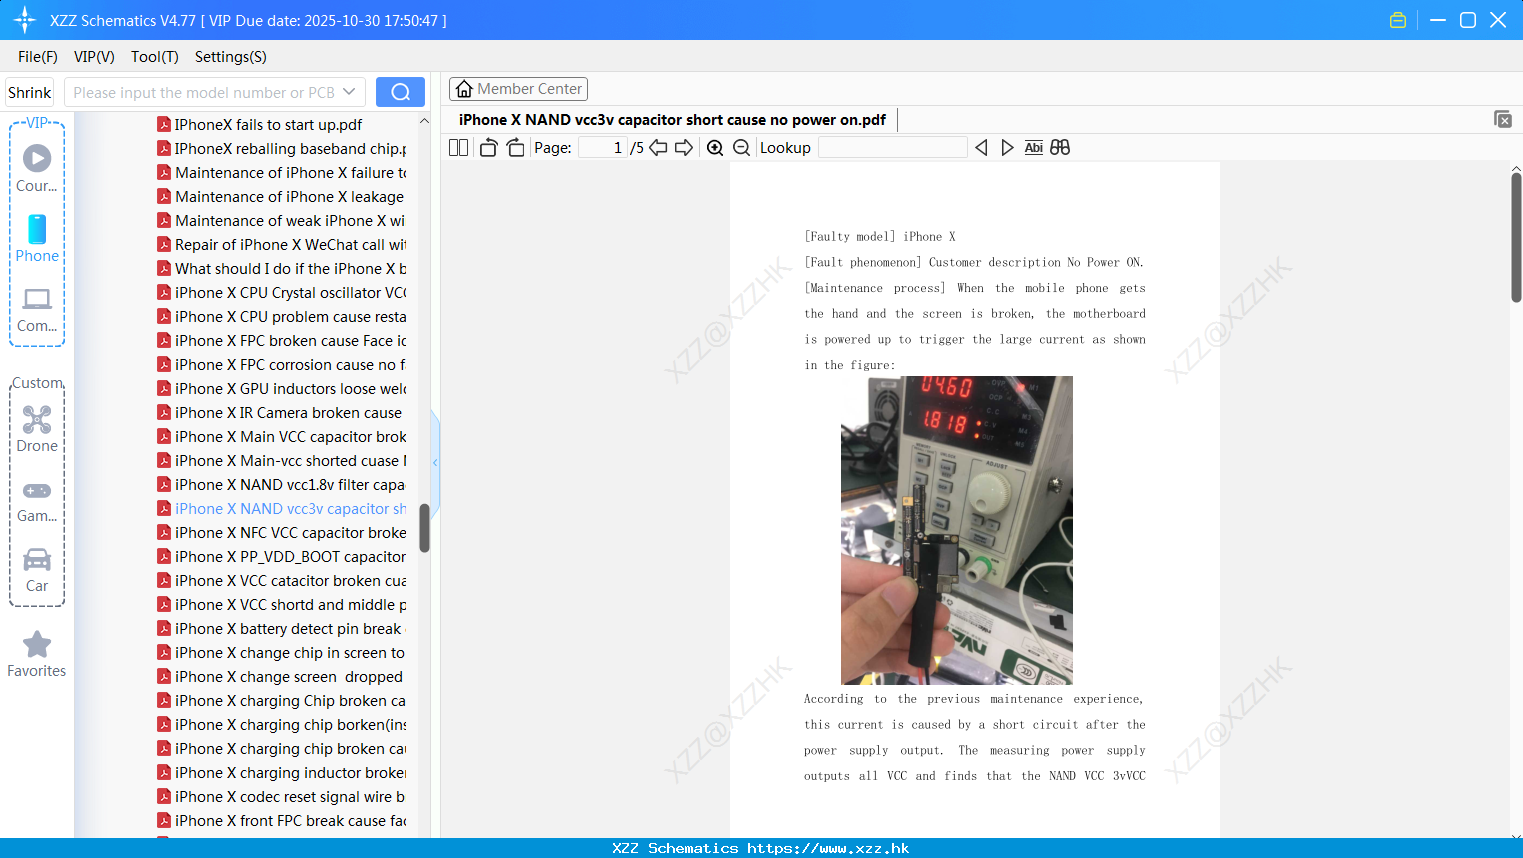Screen dimensions: 1523x858
Task: Zoom out of the PDF
Action: click(741, 147)
